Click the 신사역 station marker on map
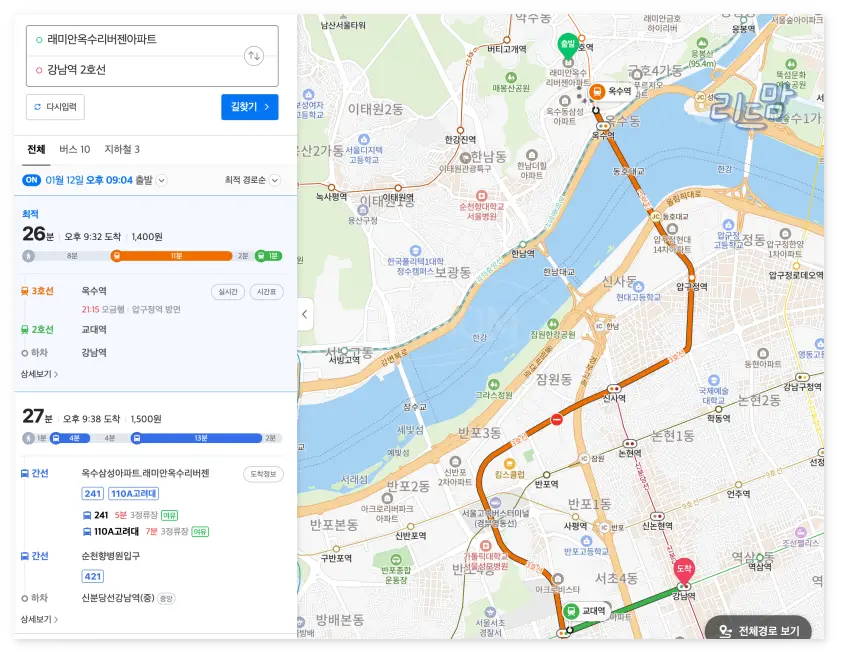 [614, 388]
